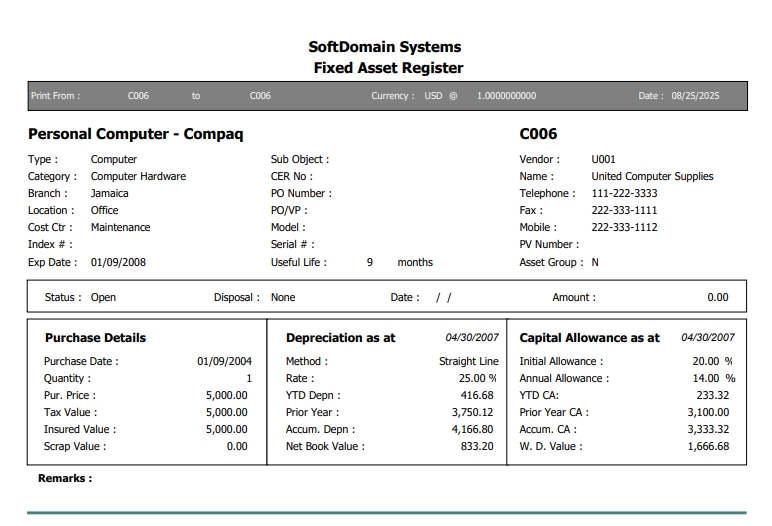
Task: Click Branch value 'Jamaica'
Action: click(x=109, y=194)
